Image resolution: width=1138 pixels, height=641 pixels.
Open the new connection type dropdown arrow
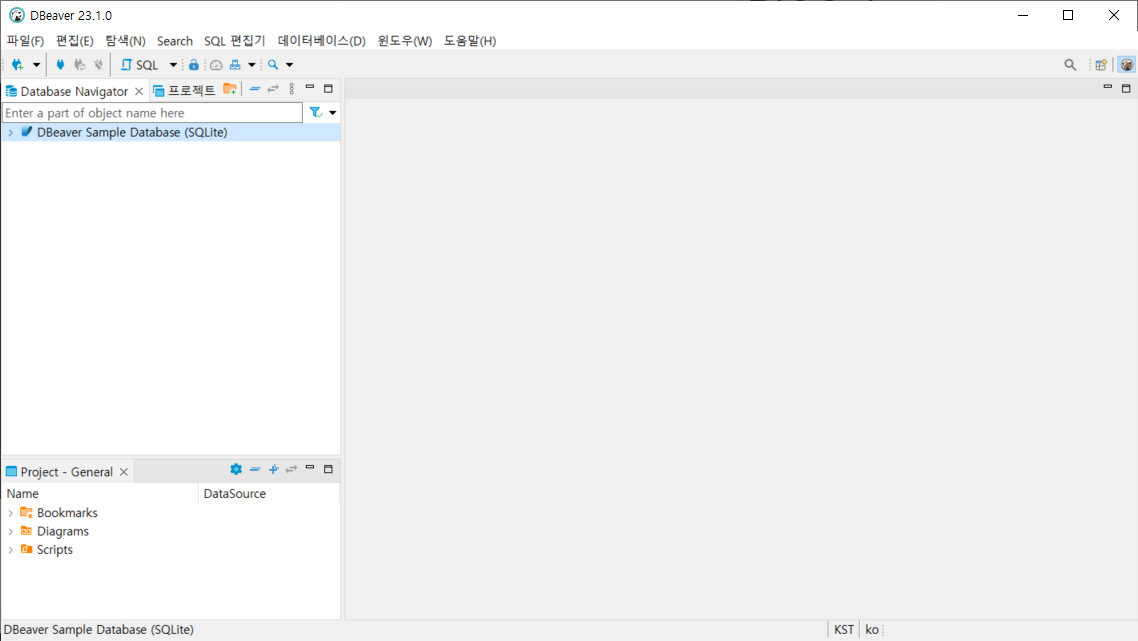[36, 65]
